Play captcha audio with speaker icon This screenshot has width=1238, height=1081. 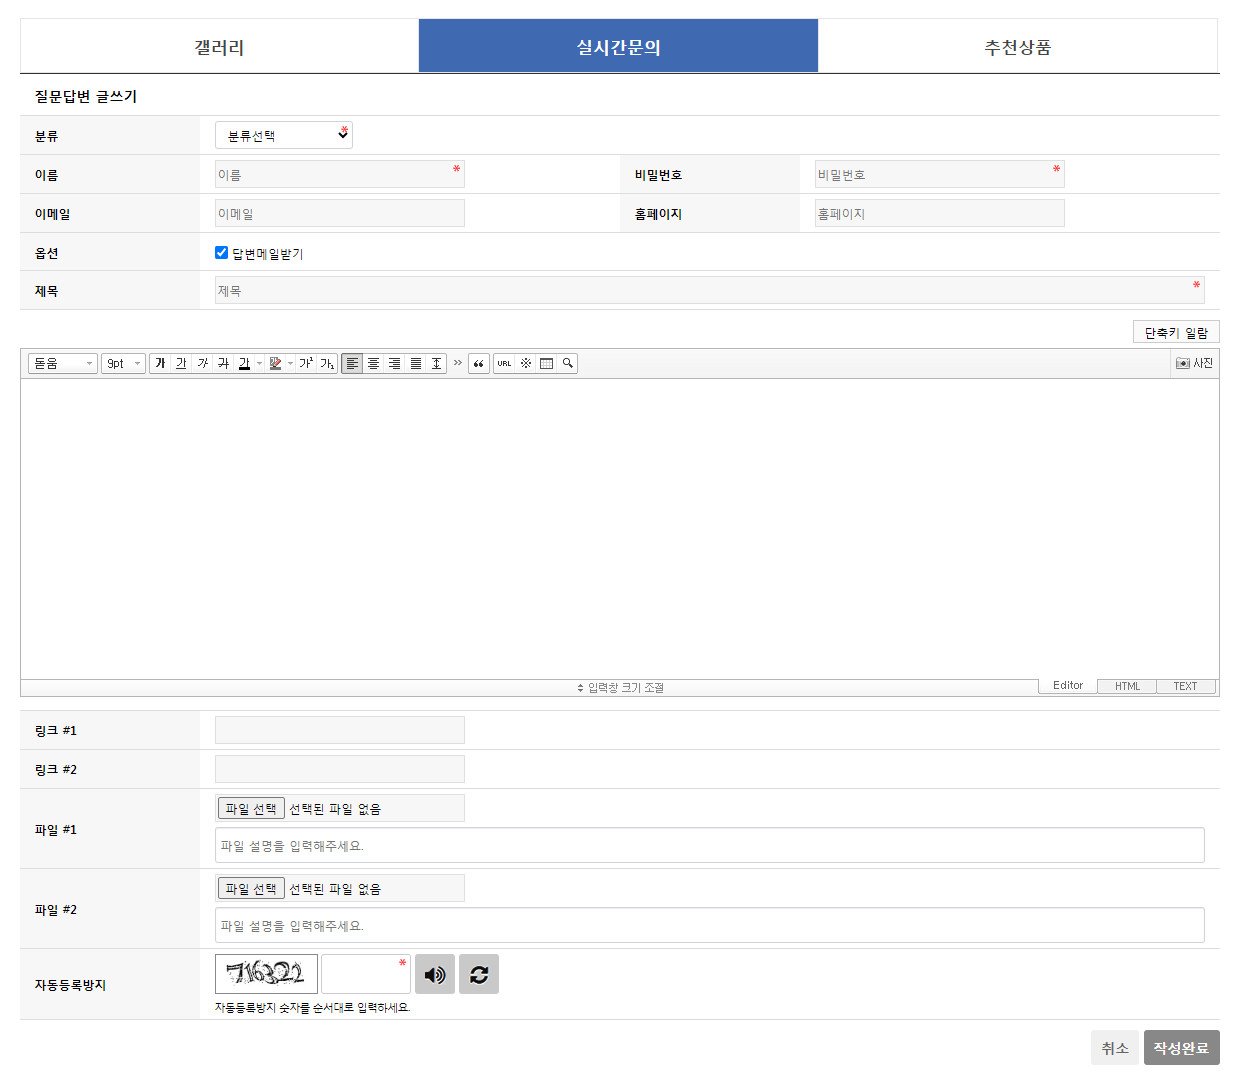coord(435,974)
